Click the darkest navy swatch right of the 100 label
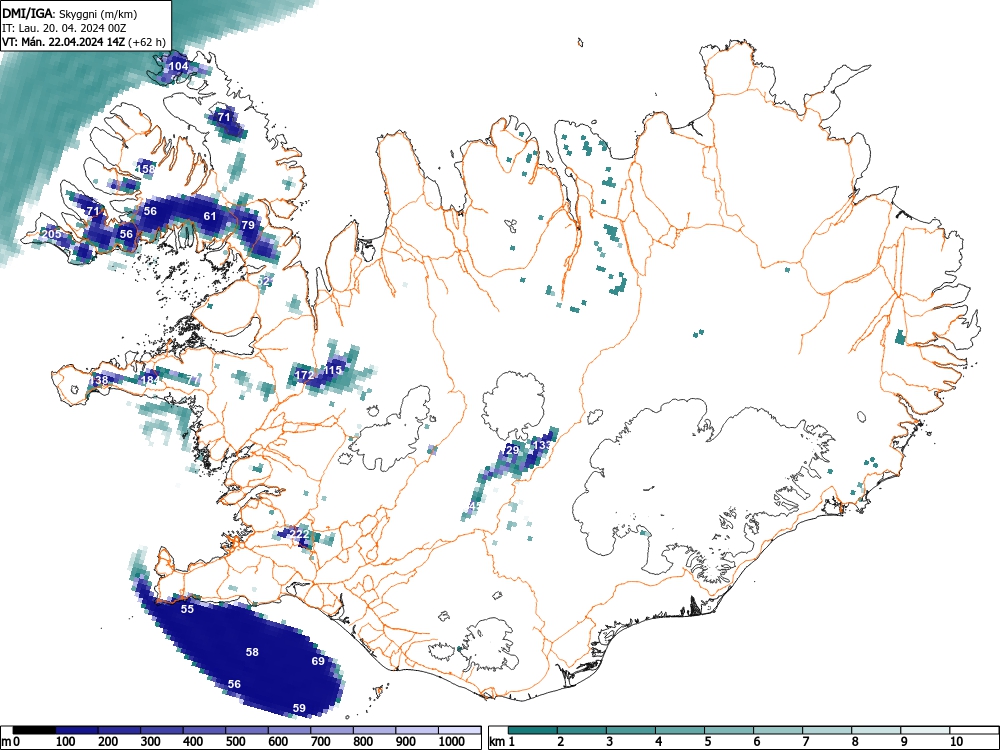The image size is (1000, 750). click(77, 730)
